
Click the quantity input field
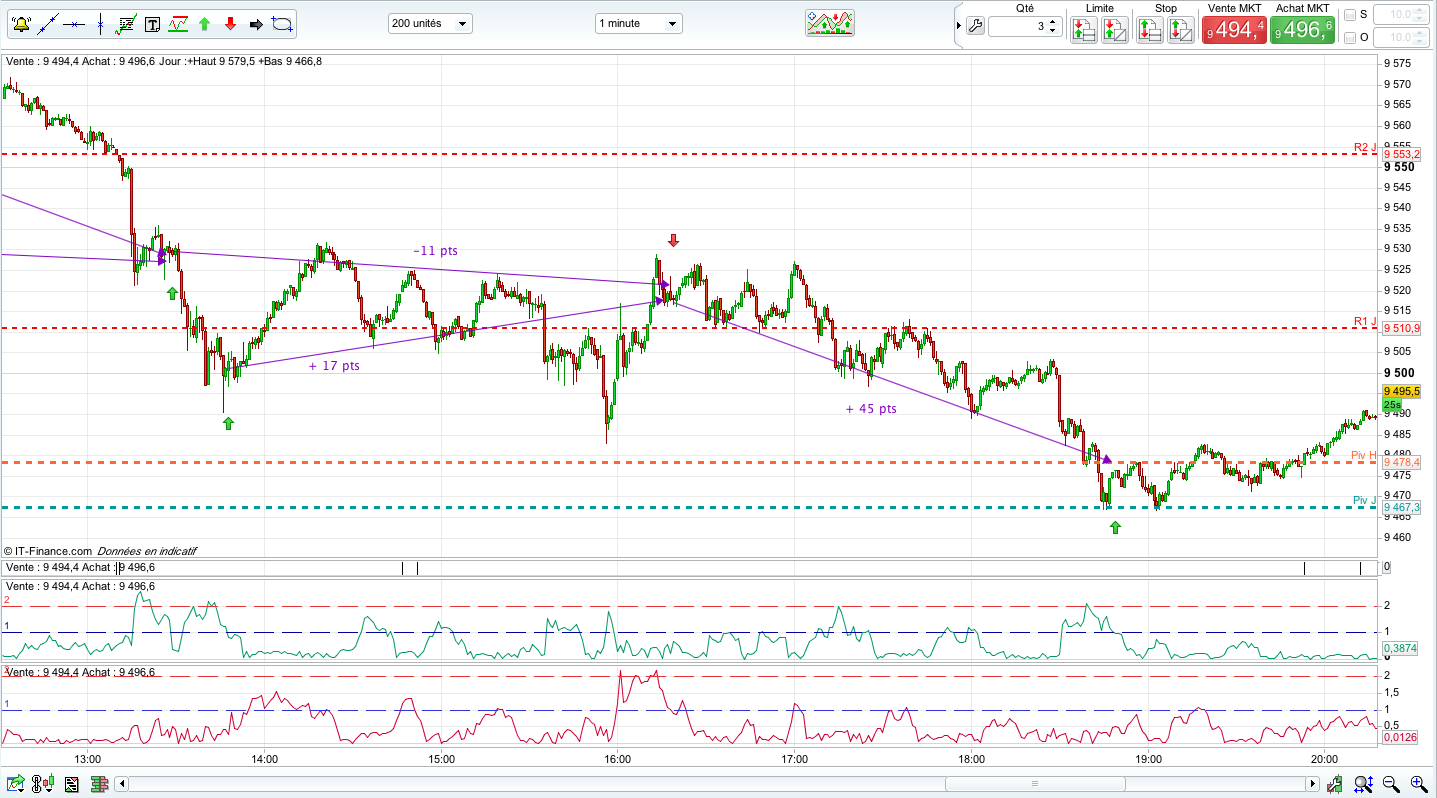1016,27
